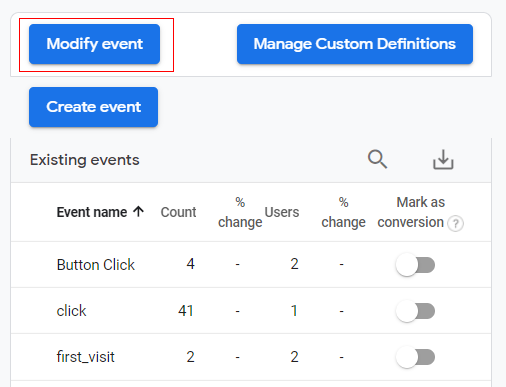
Task: Click the ascending sort arrow icon
Action: coord(138,211)
